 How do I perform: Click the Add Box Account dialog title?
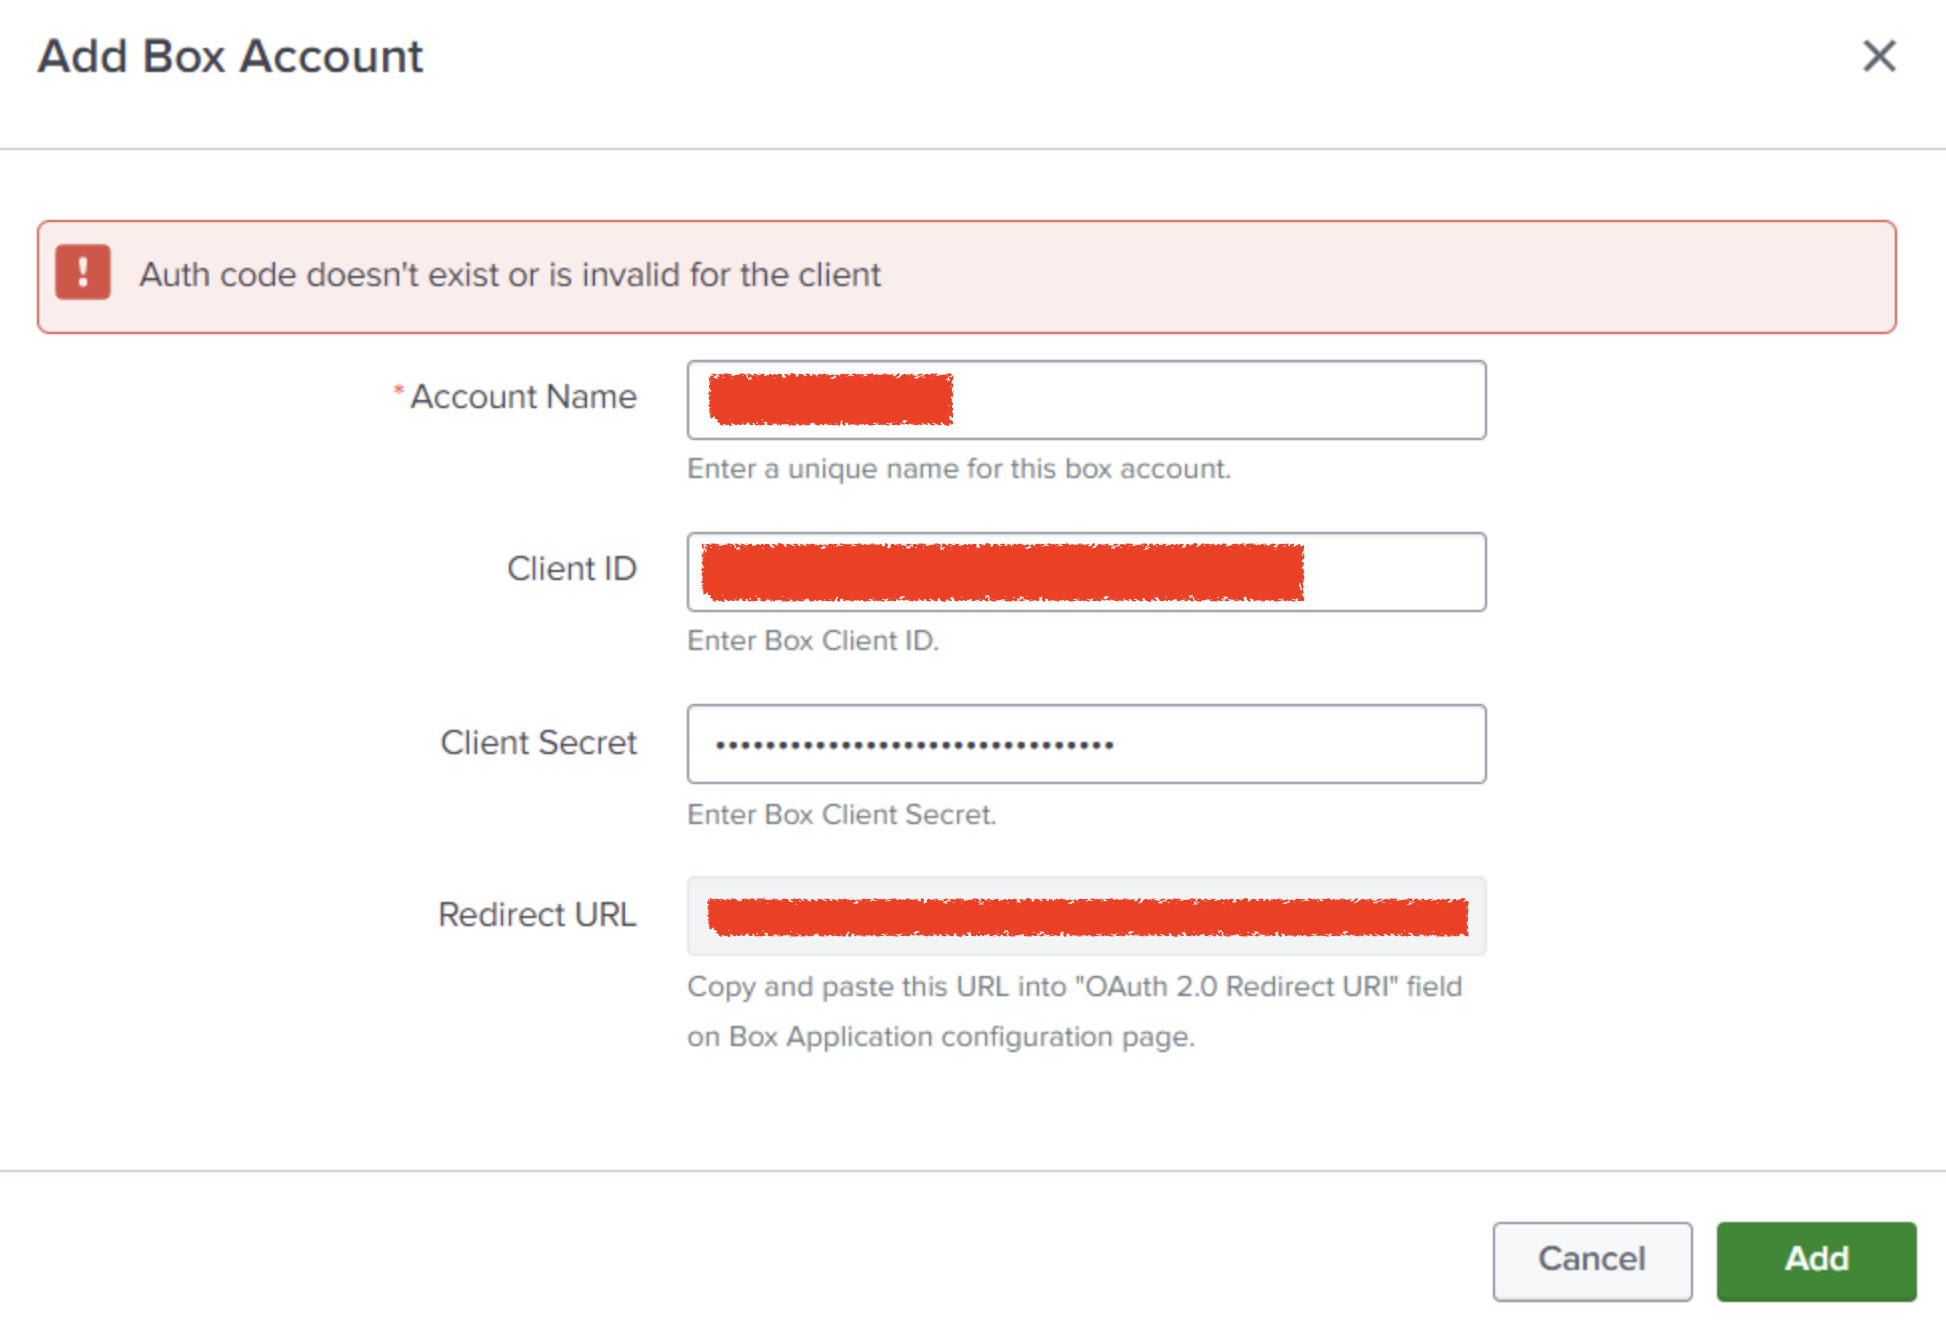pyautogui.click(x=229, y=56)
